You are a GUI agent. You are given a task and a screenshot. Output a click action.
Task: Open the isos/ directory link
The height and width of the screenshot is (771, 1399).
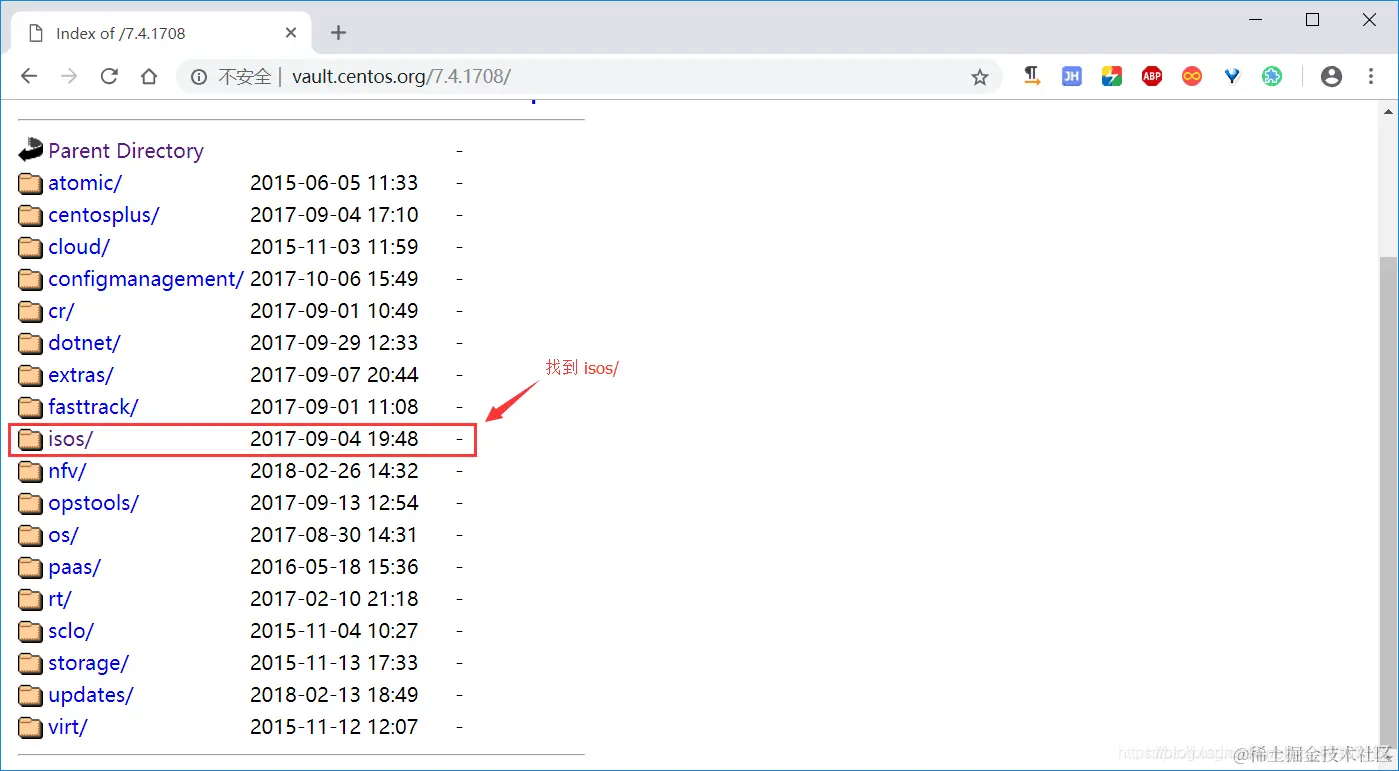(70, 439)
